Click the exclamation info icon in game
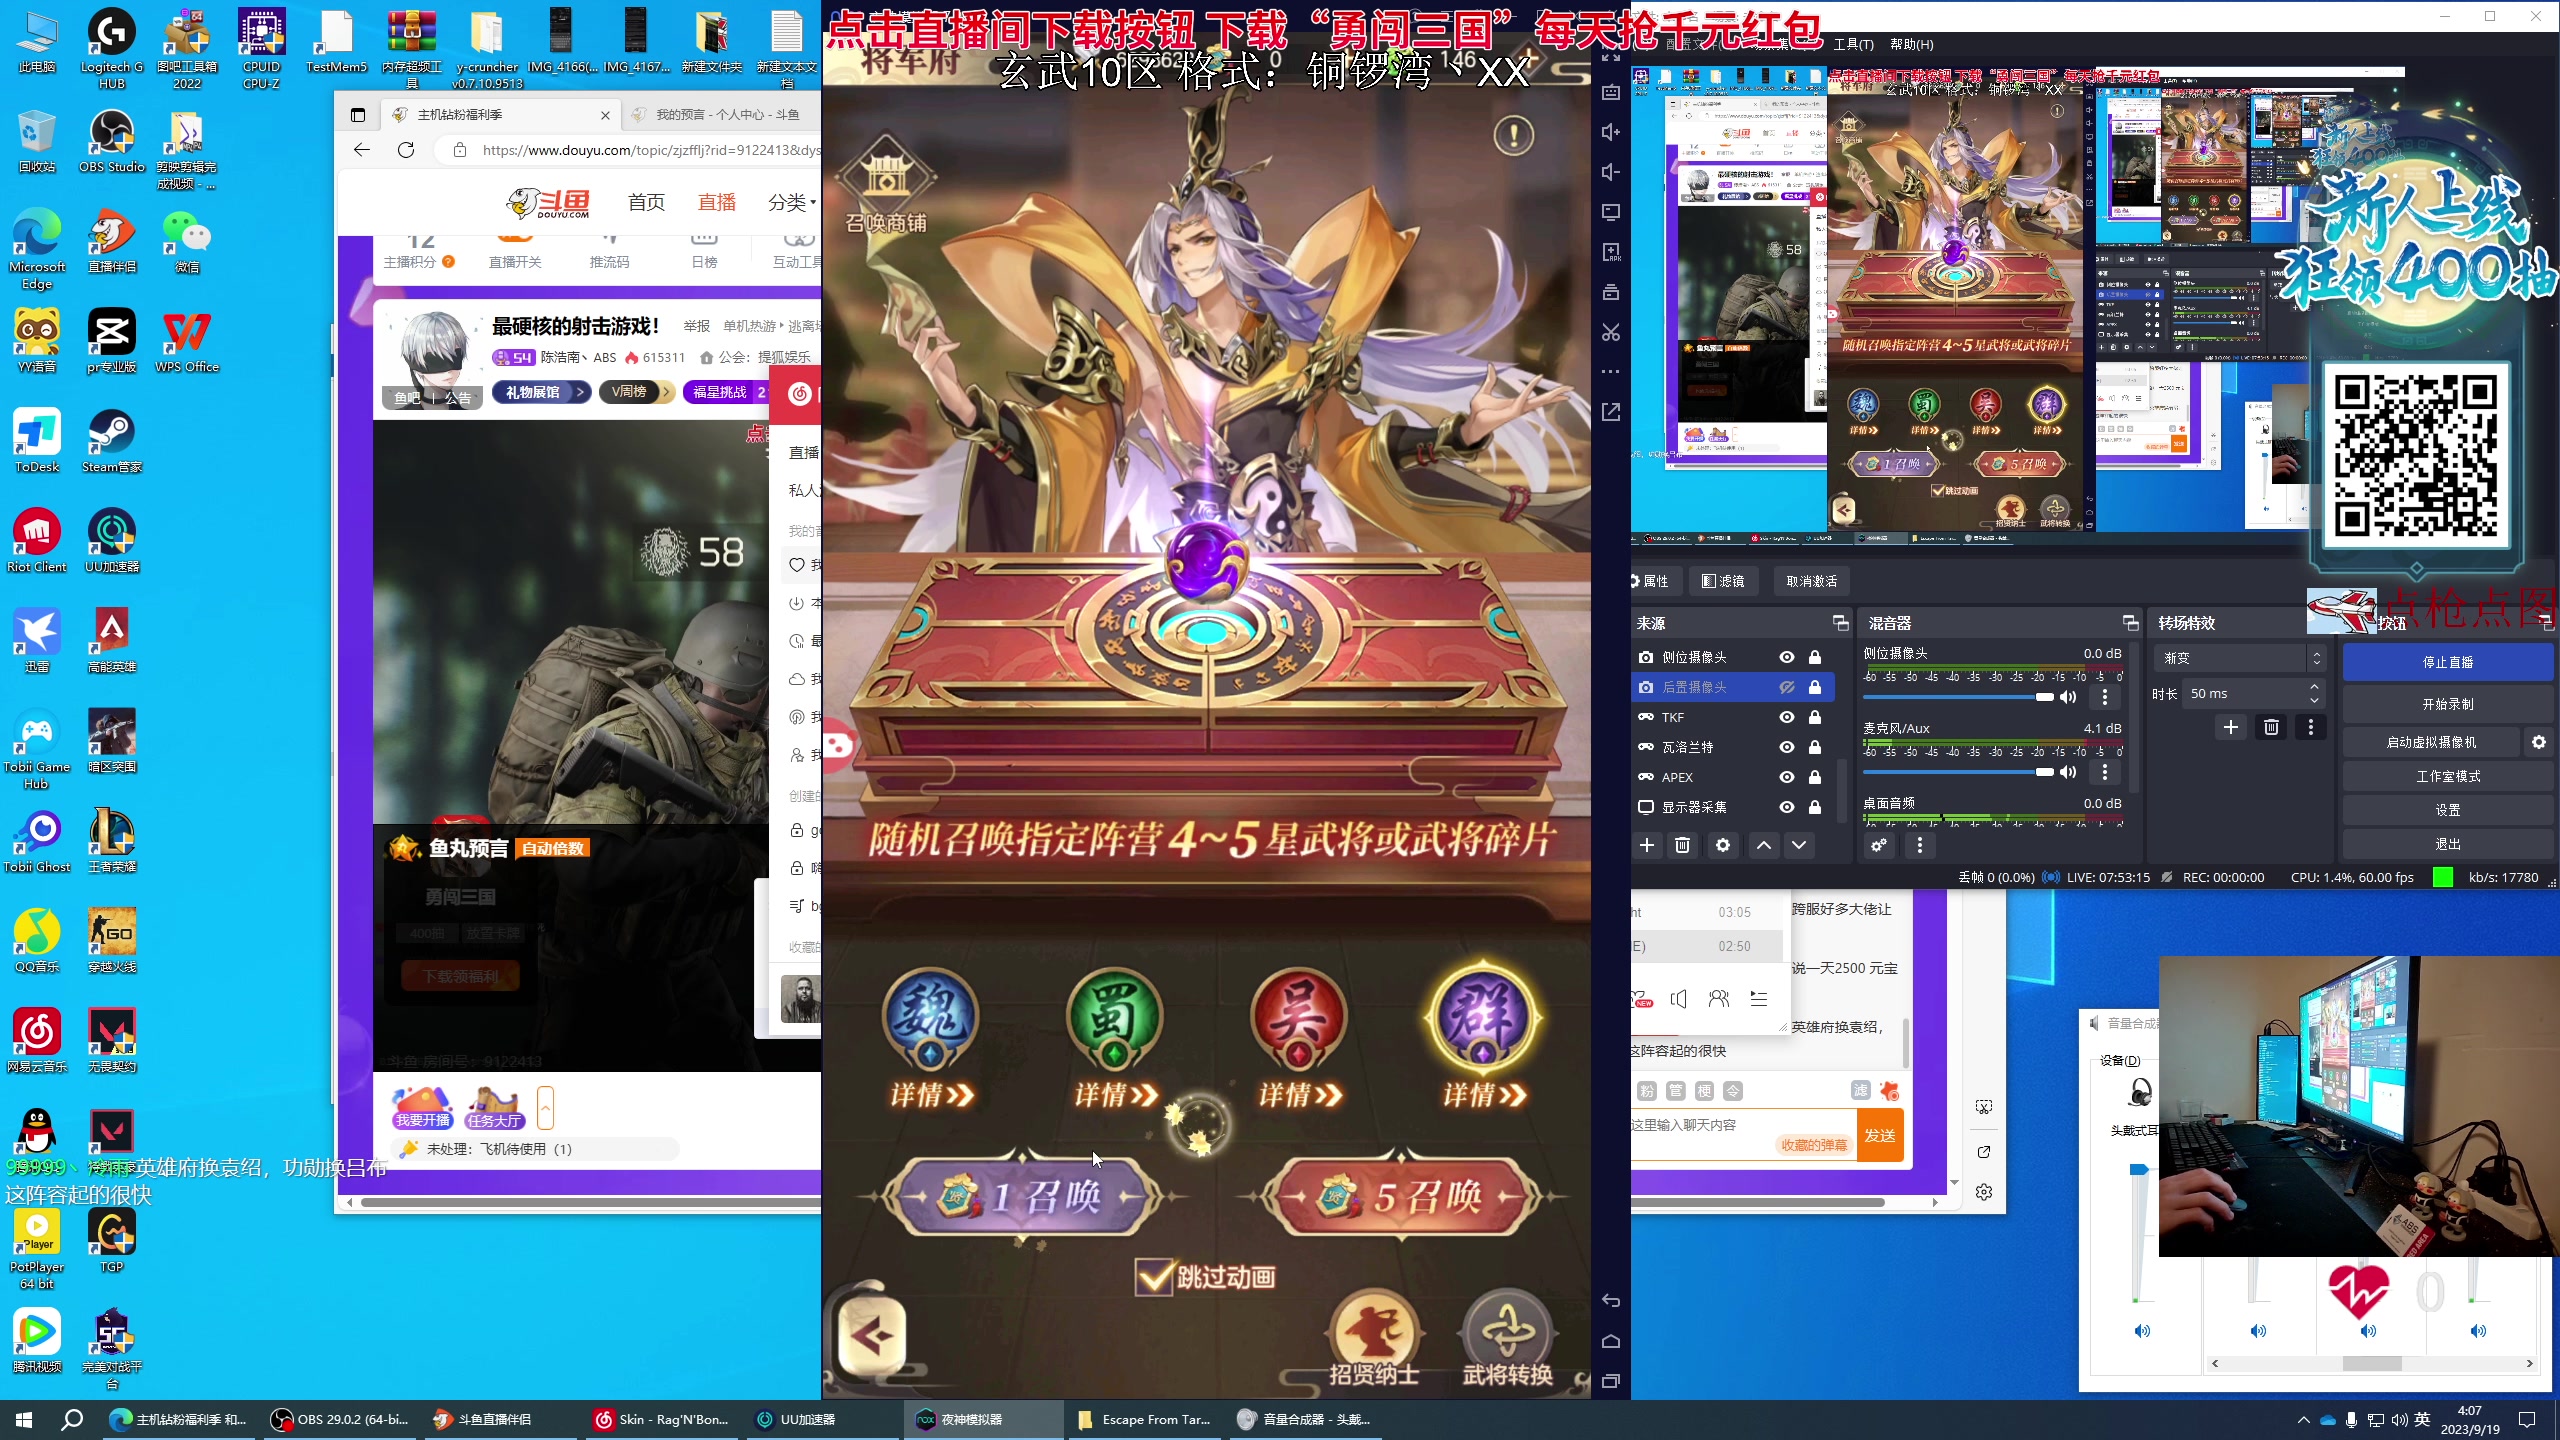The width and height of the screenshot is (2560, 1440). coord(1514,135)
